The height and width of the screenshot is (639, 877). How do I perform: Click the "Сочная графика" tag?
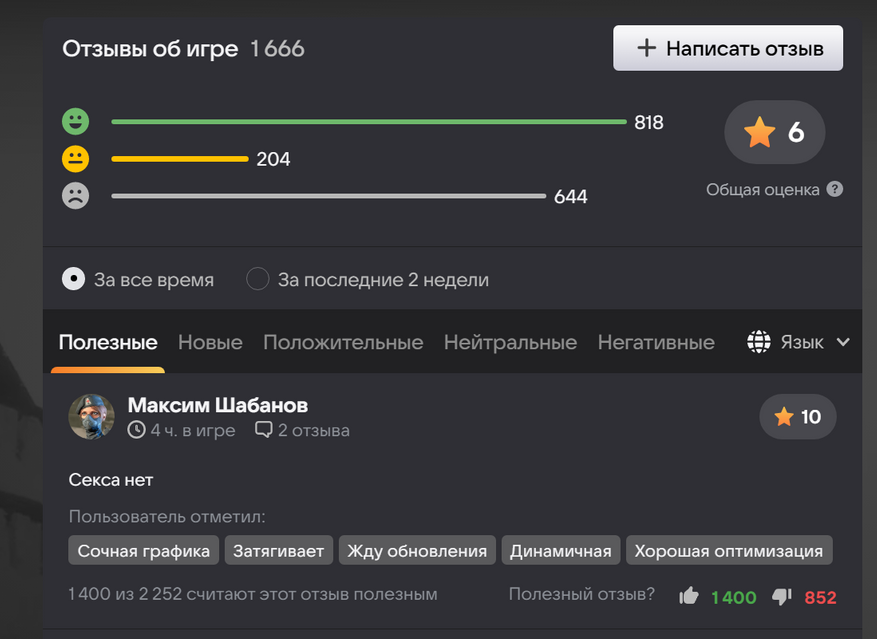pos(144,551)
